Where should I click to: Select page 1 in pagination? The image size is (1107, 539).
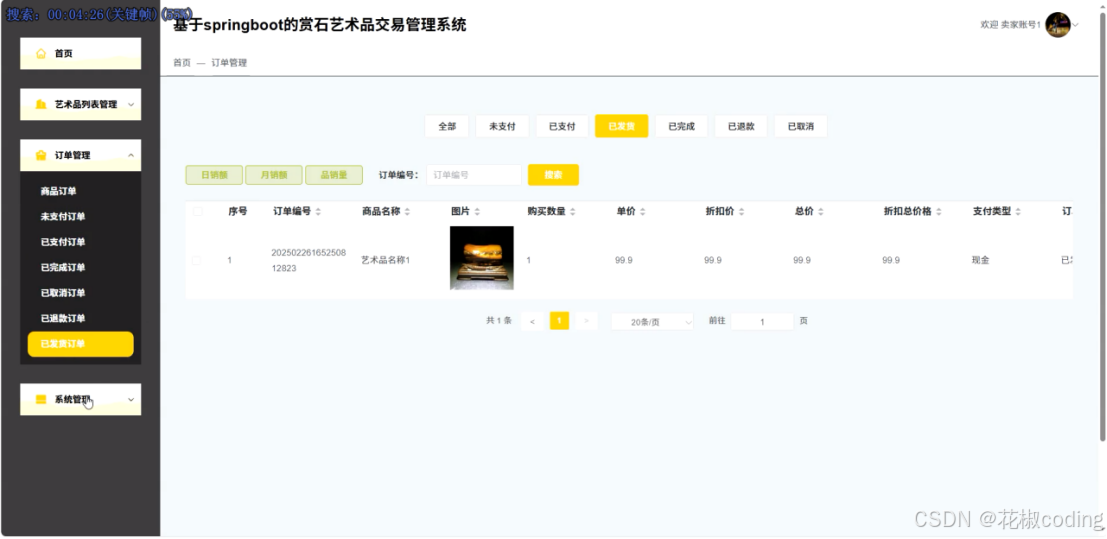559,321
